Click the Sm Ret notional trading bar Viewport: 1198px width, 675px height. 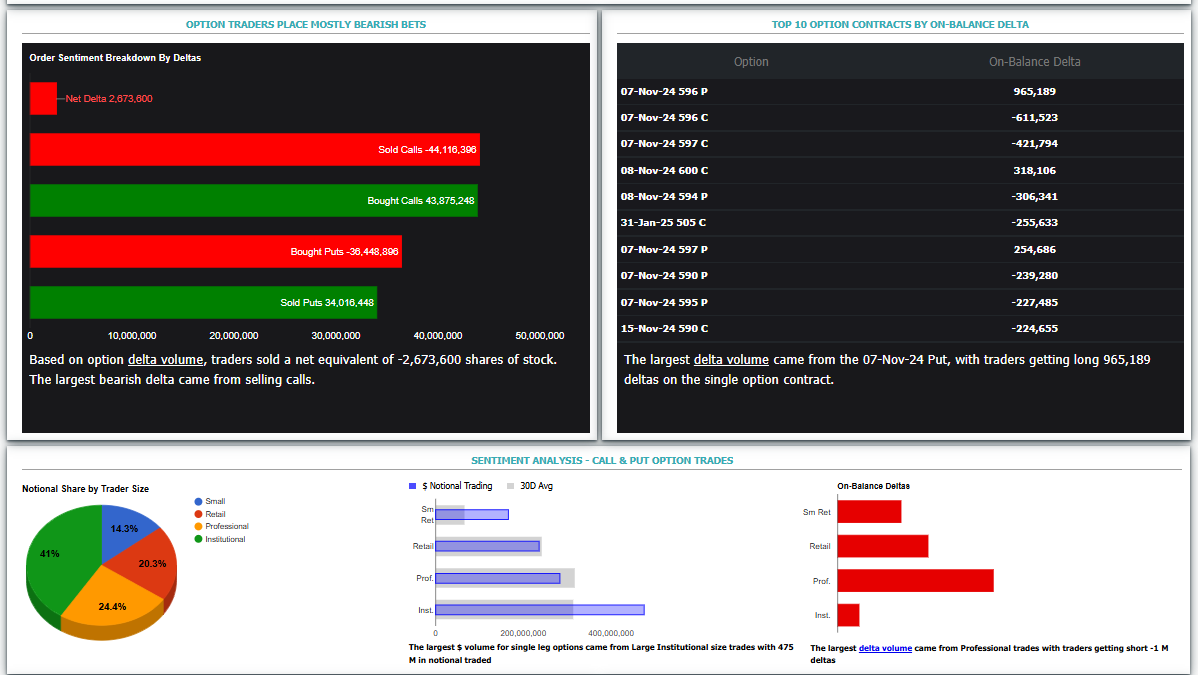pos(472,514)
